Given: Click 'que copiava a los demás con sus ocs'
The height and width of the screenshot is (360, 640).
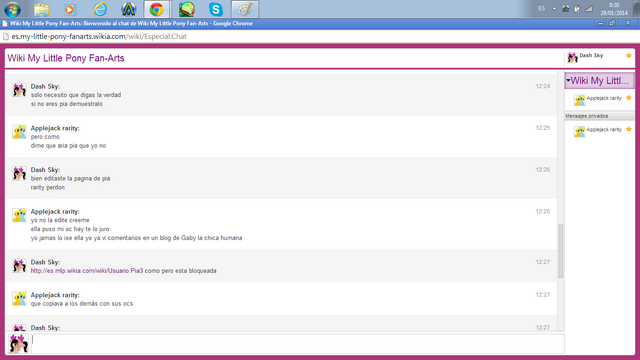Looking at the screenshot, I should (x=82, y=304).
